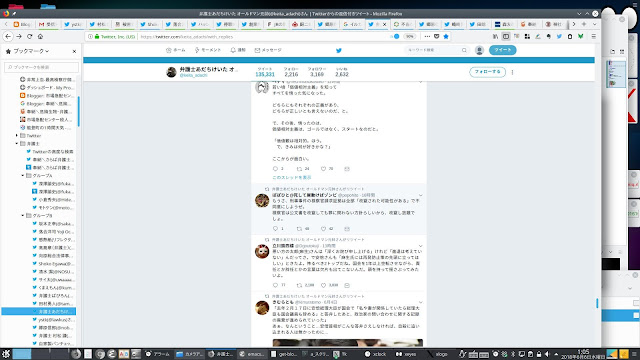
Task: Open the Twitter Home nav item
Action: [176, 50]
